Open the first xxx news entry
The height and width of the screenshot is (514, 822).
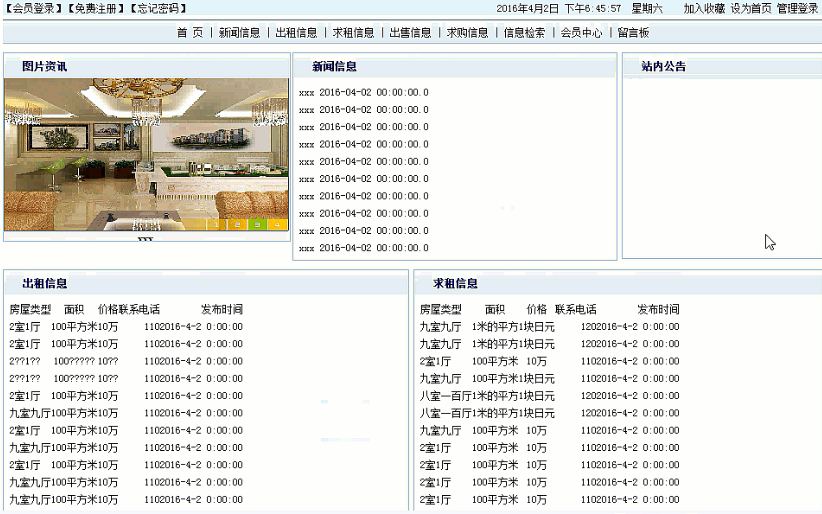(364, 93)
